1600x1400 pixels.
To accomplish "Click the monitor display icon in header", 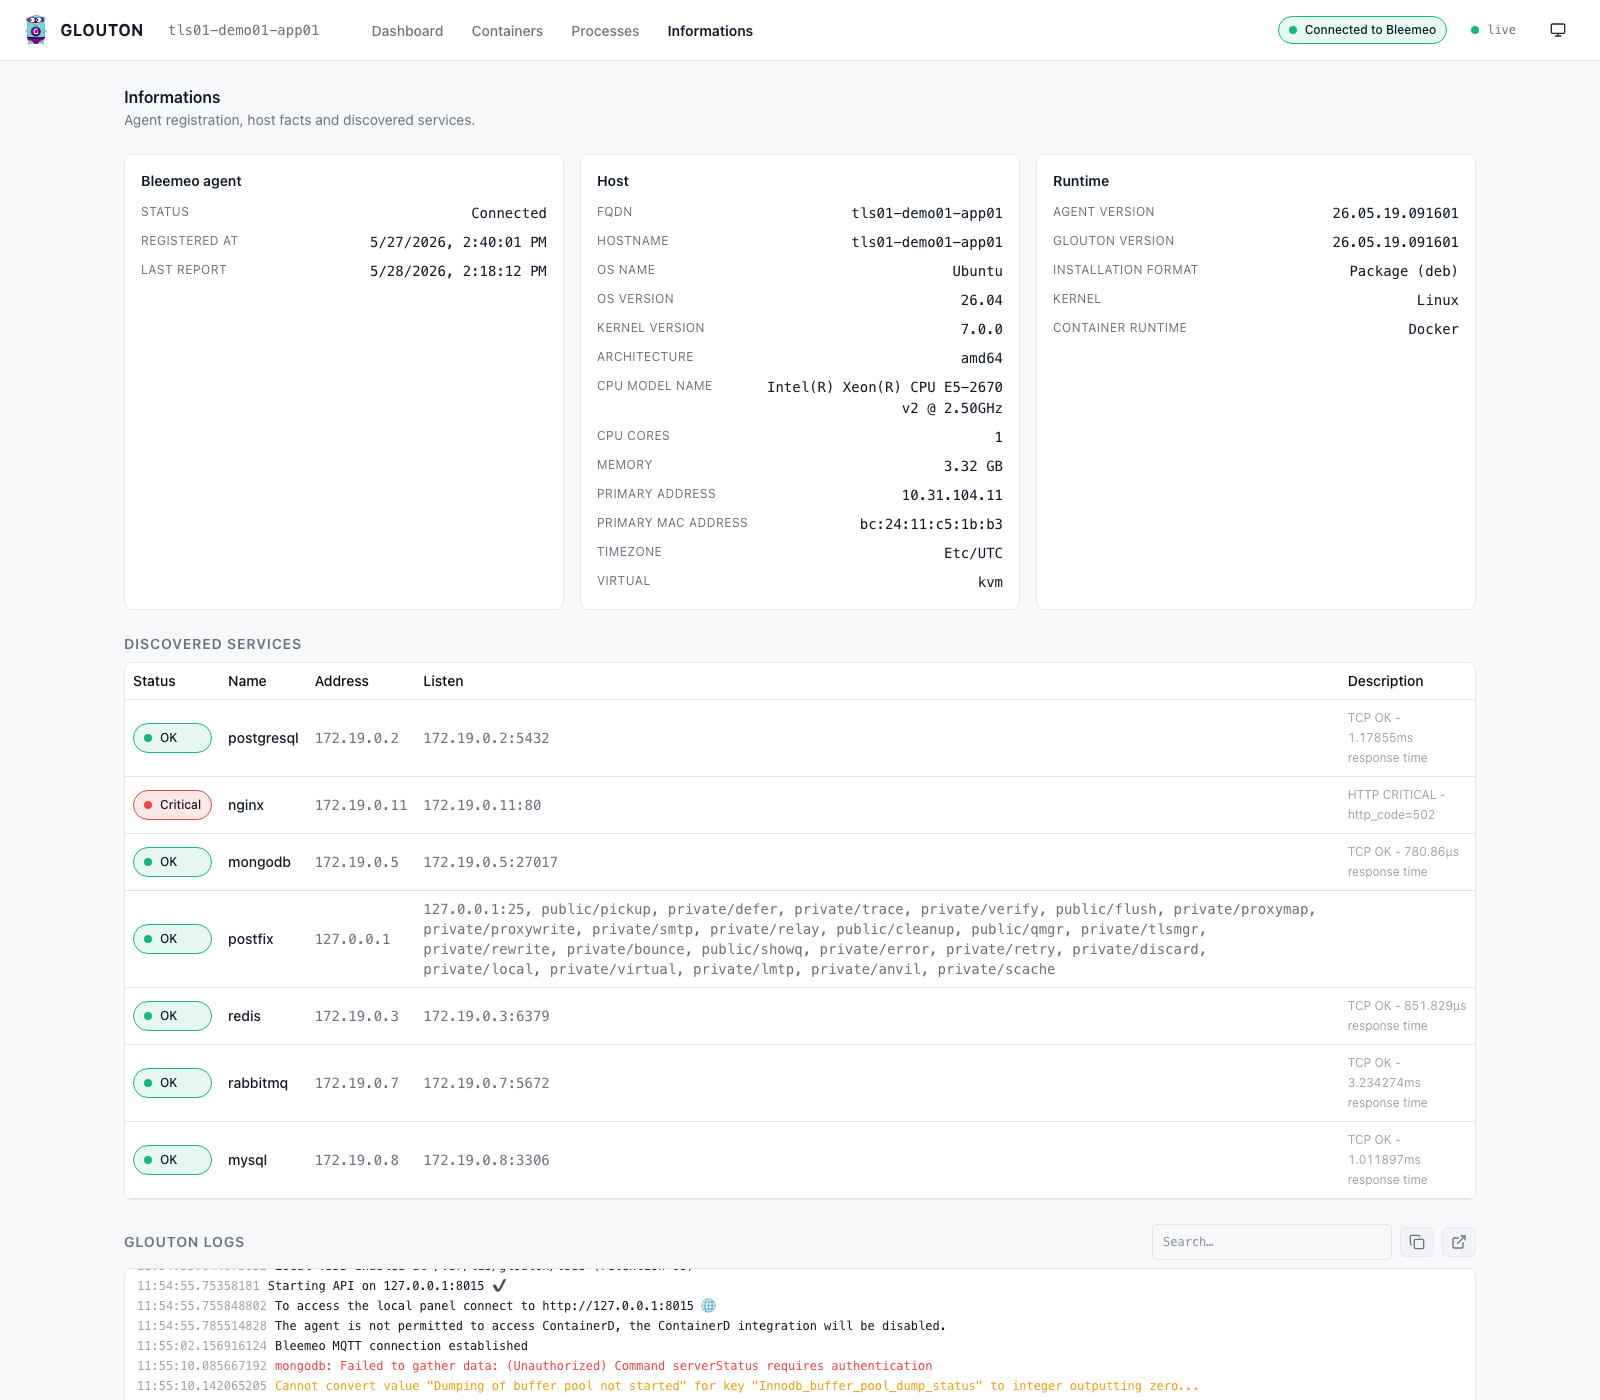I will pyautogui.click(x=1558, y=30).
